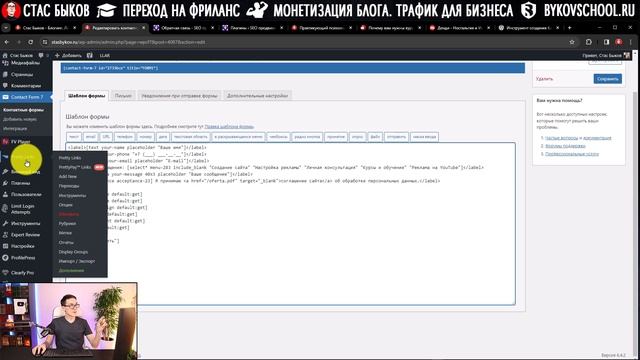Click the Limit Login Attempts sidebar icon
Image resolution: width=640 pixels, height=360 pixels.
pos(5,209)
